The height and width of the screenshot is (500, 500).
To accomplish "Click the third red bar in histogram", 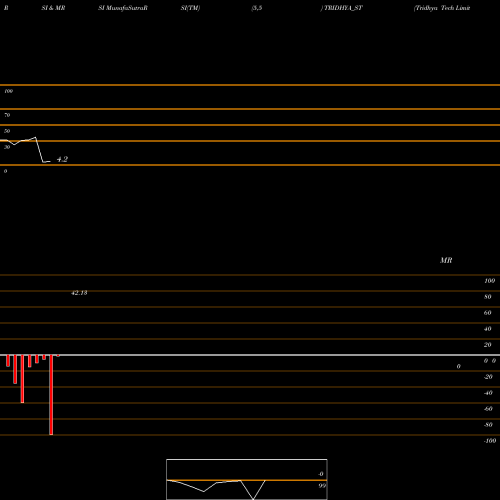I will point(22,379).
